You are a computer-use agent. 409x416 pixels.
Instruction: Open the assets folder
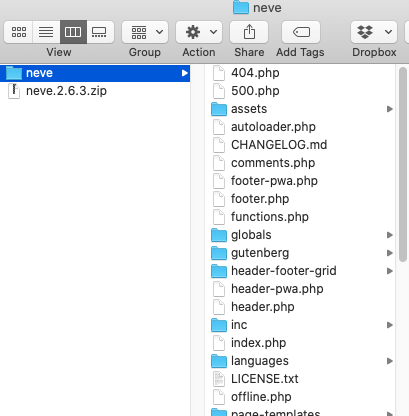(x=300, y=109)
